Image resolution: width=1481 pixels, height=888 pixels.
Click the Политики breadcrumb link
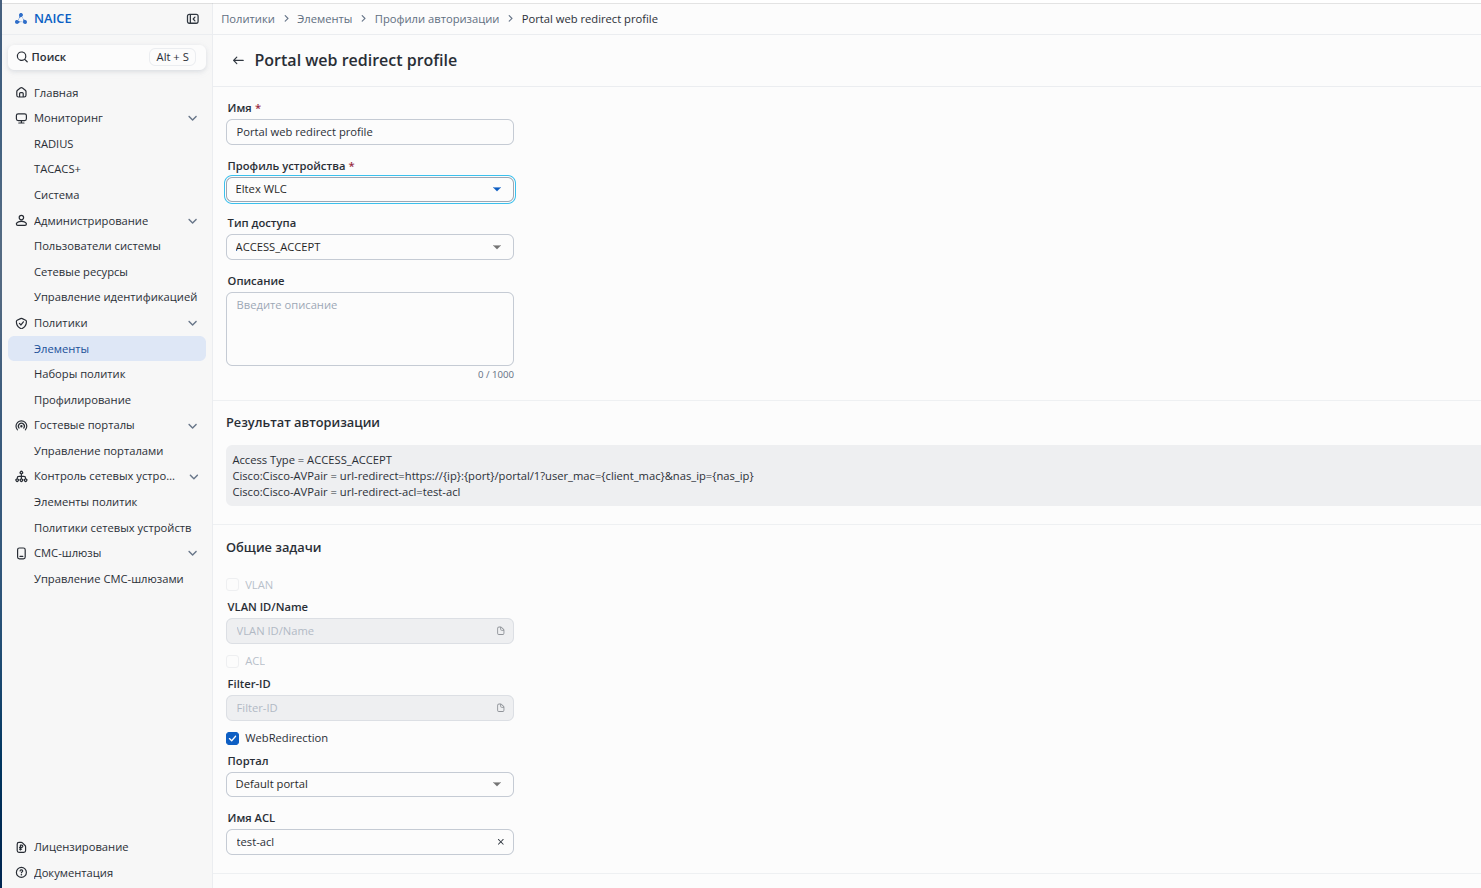[248, 19]
